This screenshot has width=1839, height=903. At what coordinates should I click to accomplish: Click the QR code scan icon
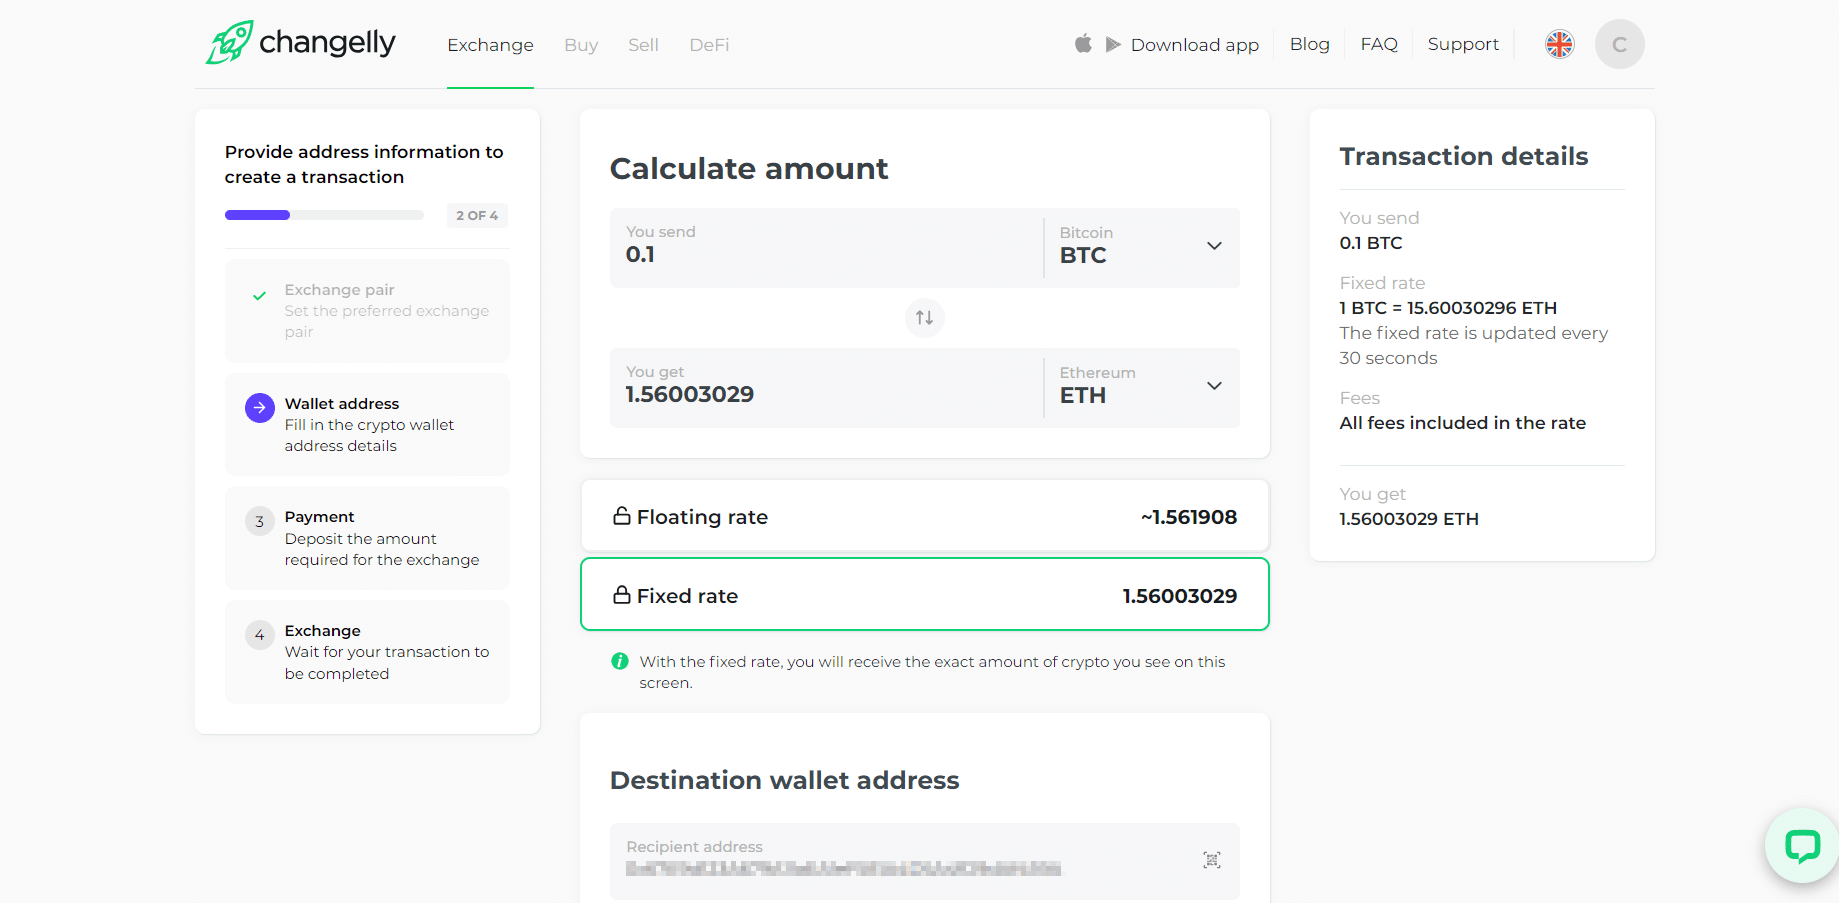click(1211, 860)
